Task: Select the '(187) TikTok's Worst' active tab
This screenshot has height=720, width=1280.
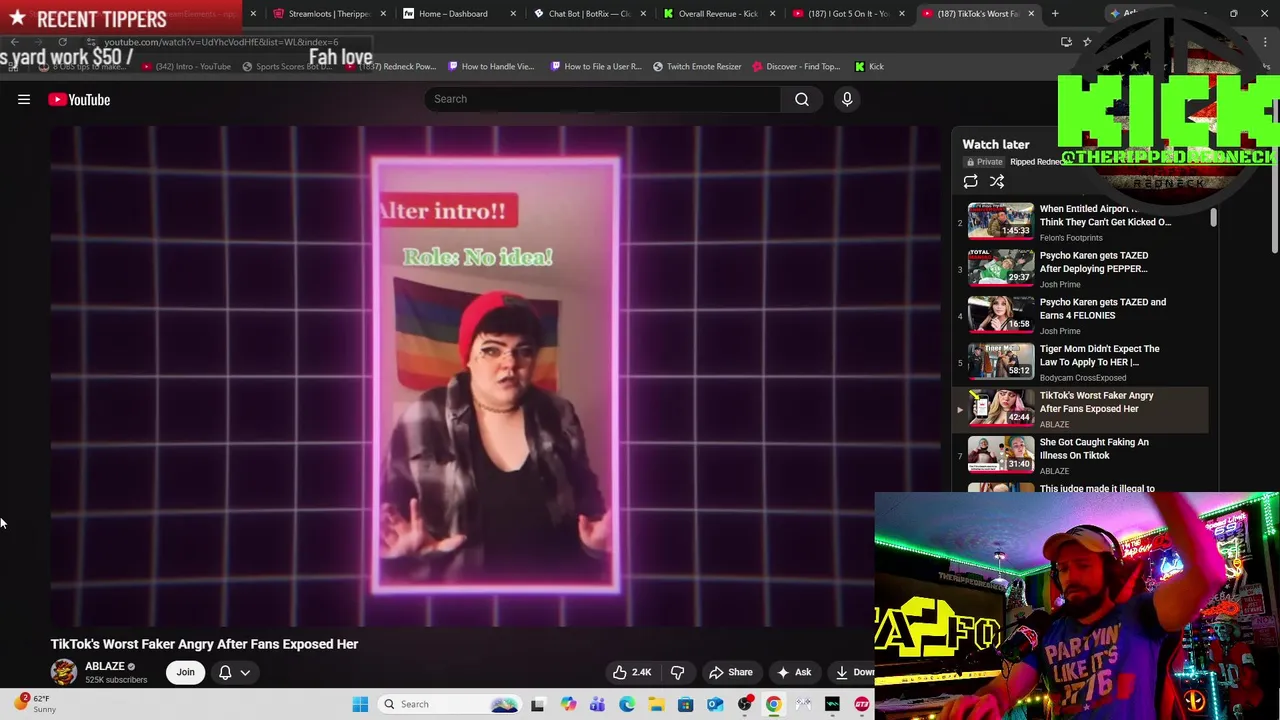Action: click(x=977, y=14)
